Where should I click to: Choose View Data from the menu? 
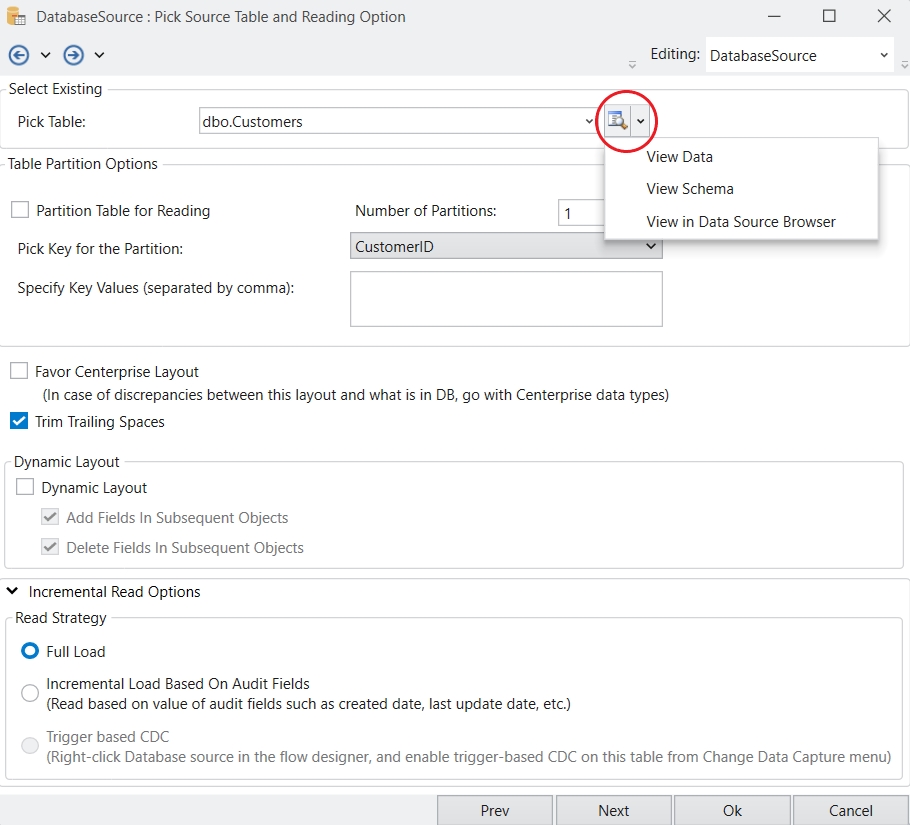pos(679,157)
